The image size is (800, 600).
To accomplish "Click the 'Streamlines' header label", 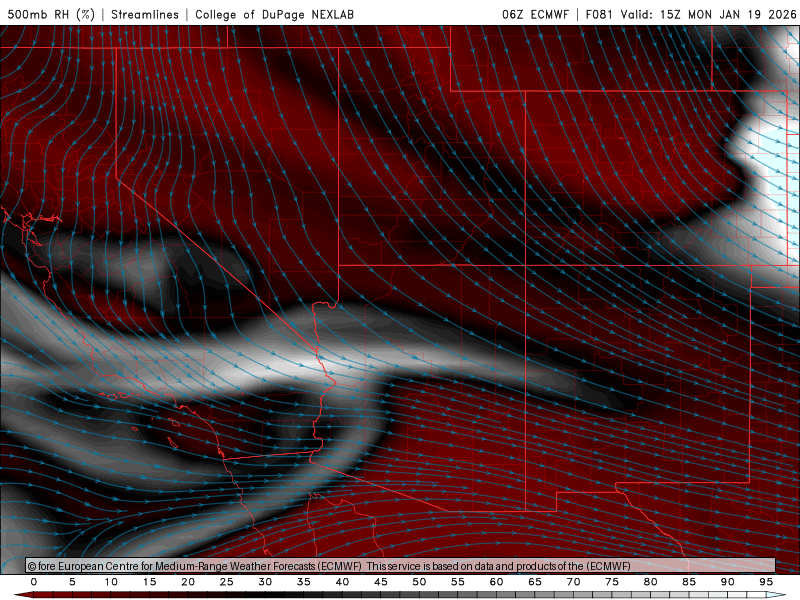I will (145, 14).
